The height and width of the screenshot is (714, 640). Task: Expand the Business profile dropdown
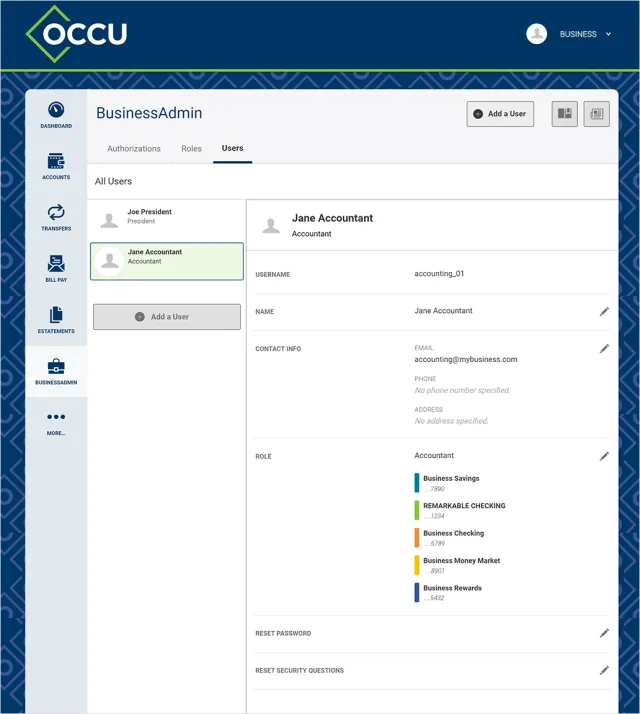608,34
